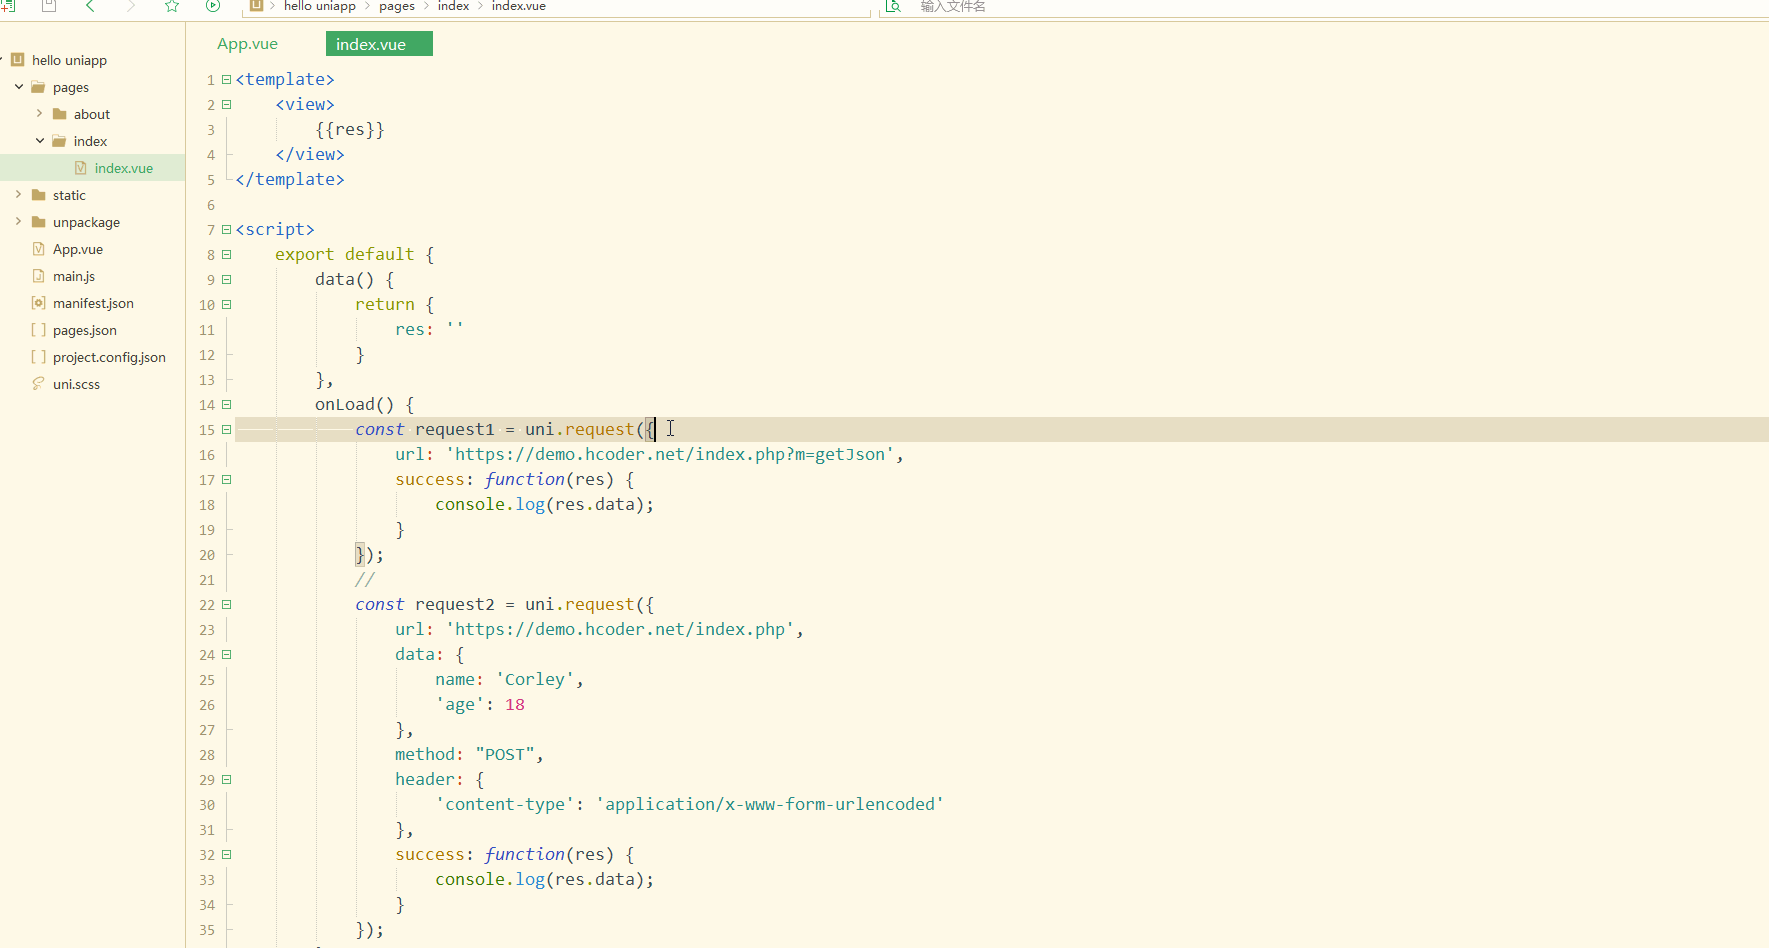Fold the onLoad block at line 14
Image resolution: width=1769 pixels, height=948 pixels.
[227, 405]
